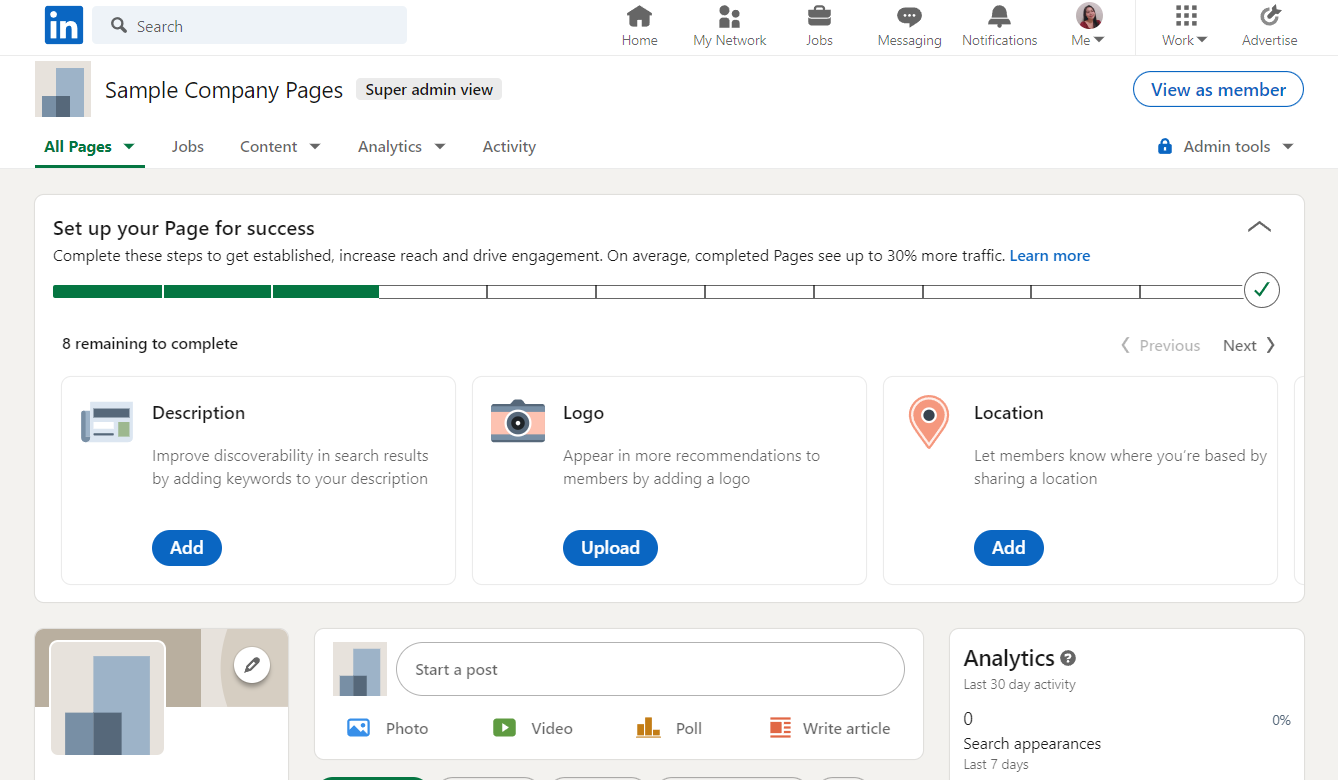Viewport: 1338px width, 780px height.
Task: Click the page setup progress bar
Action: click(x=649, y=291)
